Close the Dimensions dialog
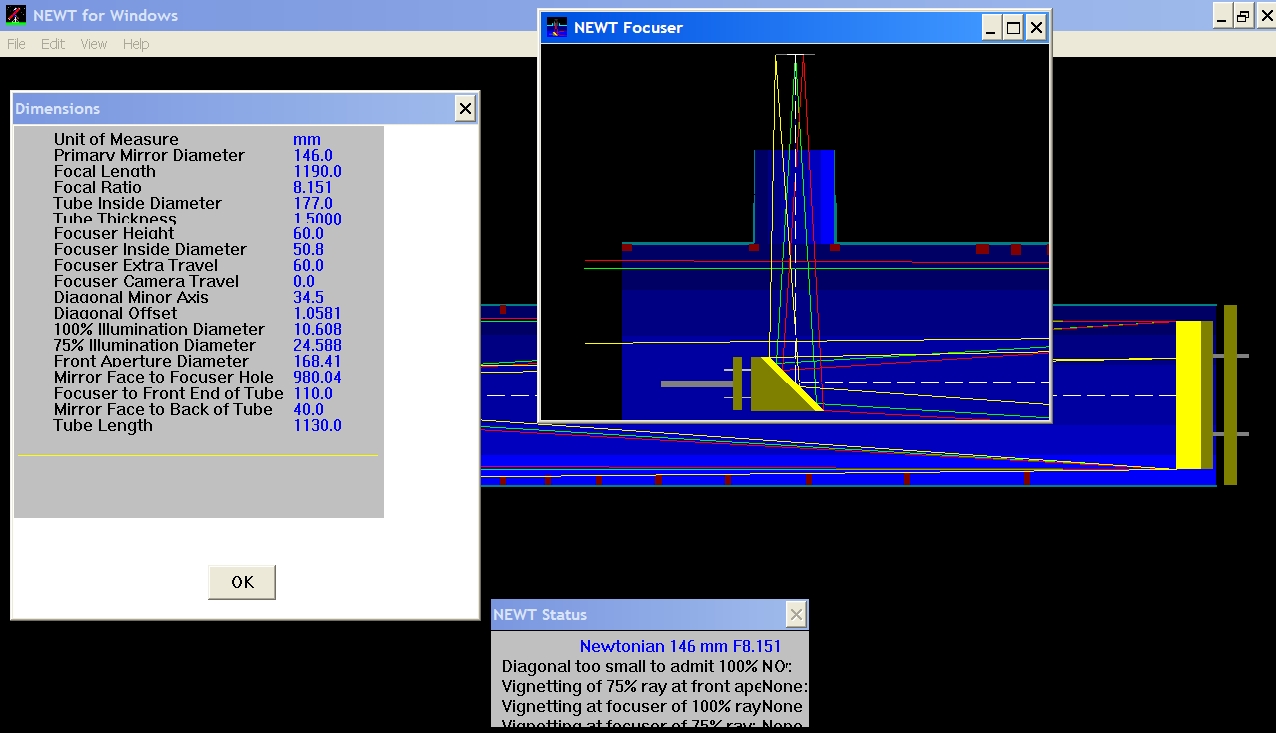The image size is (1276, 733). [465, 109]
